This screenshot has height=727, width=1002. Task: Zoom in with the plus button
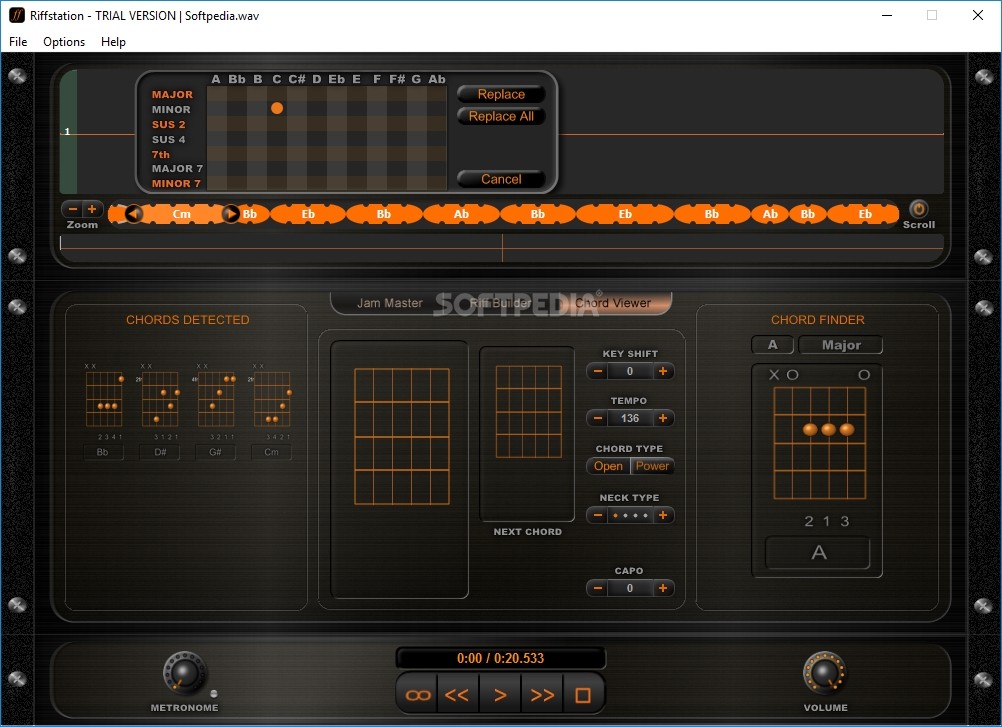coord(92,209)
